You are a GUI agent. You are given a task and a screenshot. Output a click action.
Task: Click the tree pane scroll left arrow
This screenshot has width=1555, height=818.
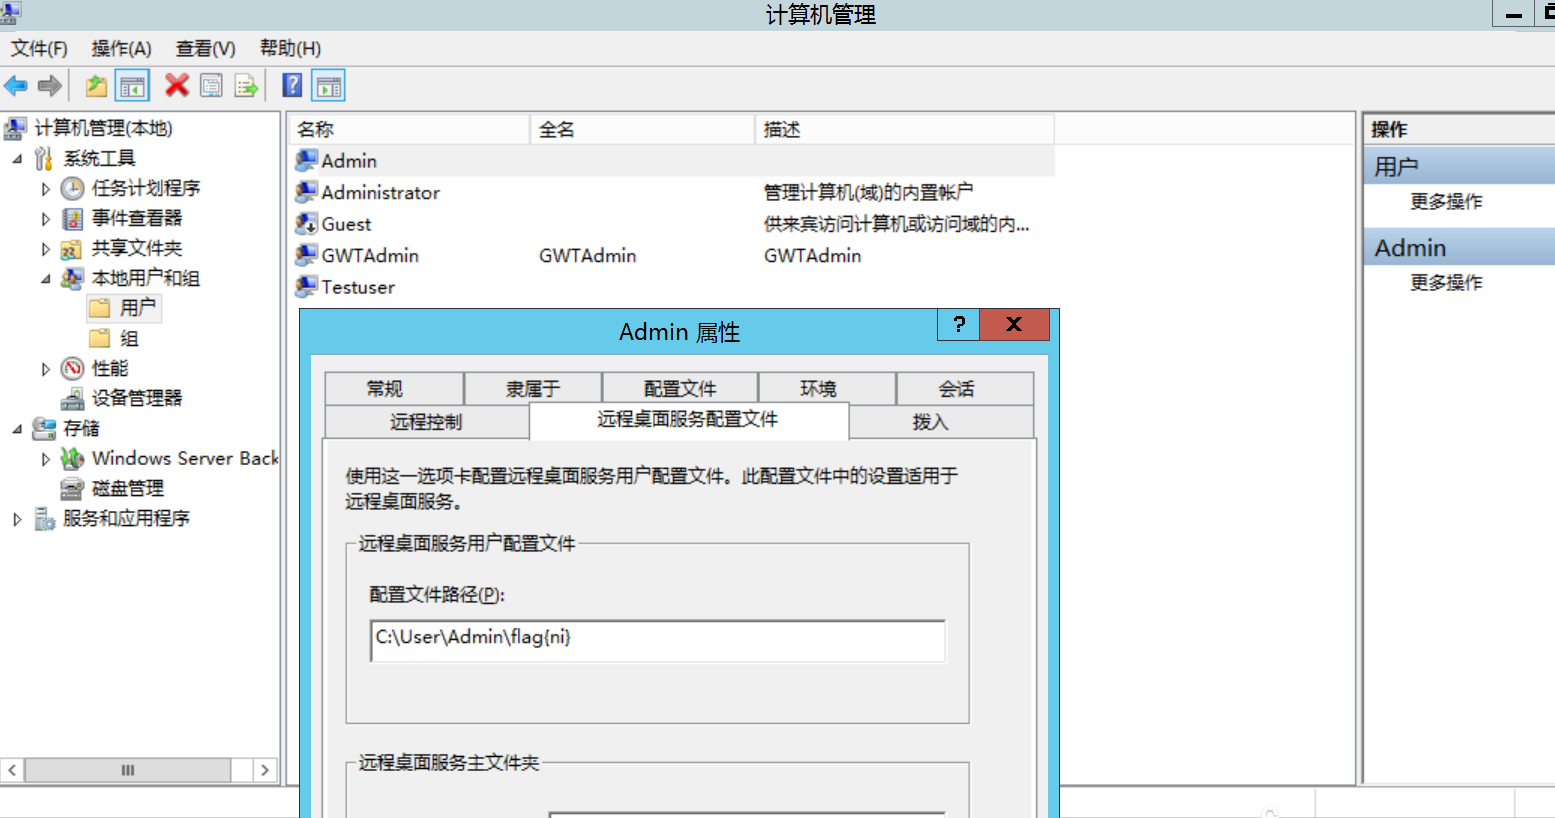pyautogui.click(x=12, y=770)
